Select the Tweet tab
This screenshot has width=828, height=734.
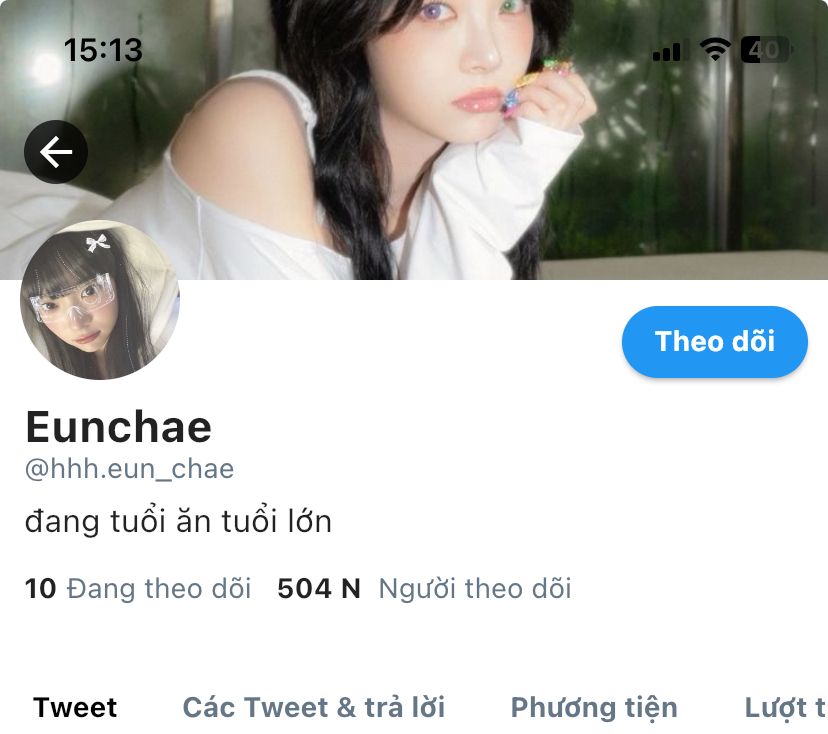[75, 708]
